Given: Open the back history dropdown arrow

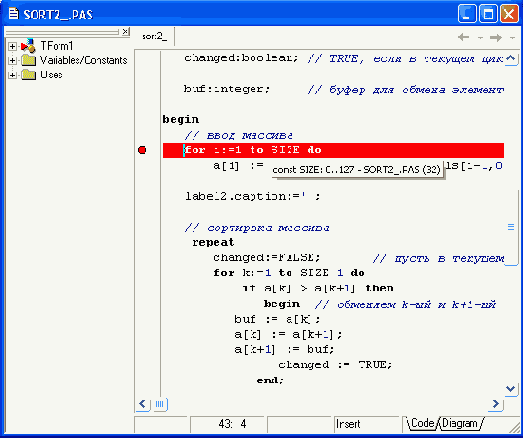Looking at the screenshot, I should pos(480,38).
